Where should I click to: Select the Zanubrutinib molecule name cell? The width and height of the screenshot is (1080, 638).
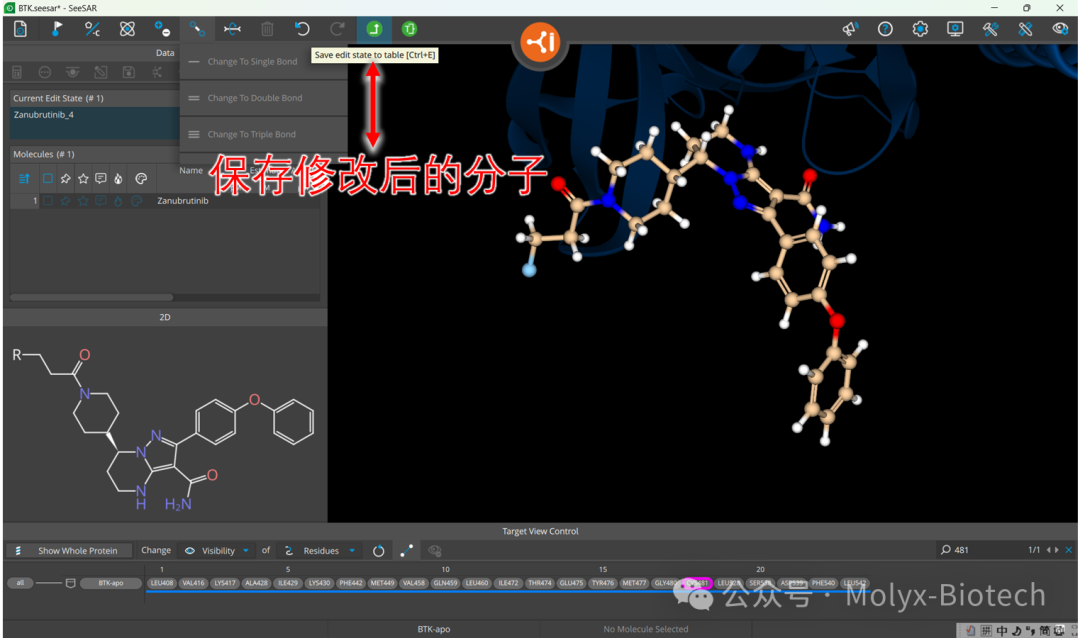click(183, 201)
